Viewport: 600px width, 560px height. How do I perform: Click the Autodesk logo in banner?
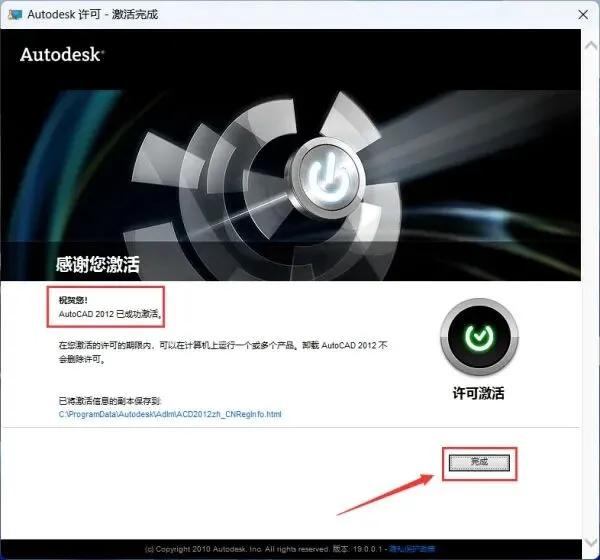(x=62, y=54)
